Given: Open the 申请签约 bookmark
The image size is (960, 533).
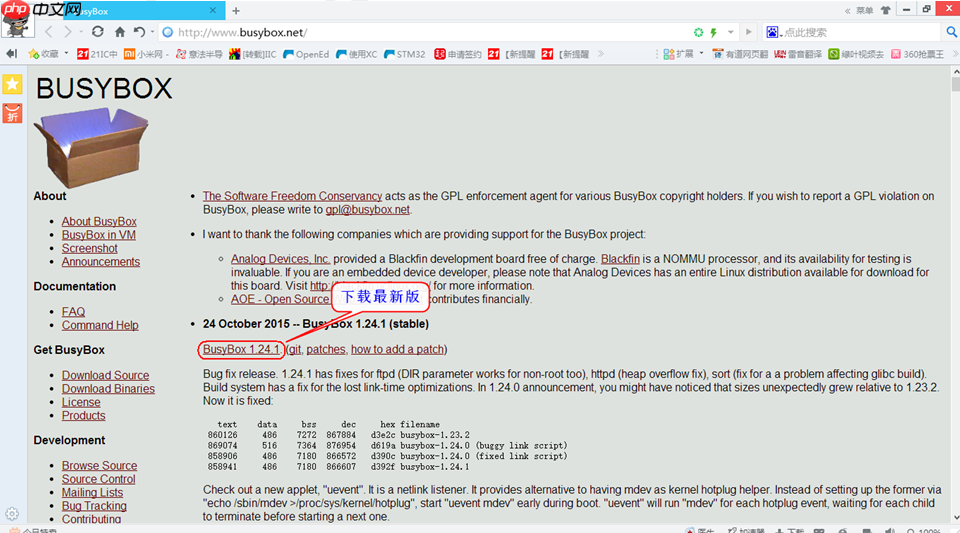Looking at the screenshot, I should tap(458, 54).
